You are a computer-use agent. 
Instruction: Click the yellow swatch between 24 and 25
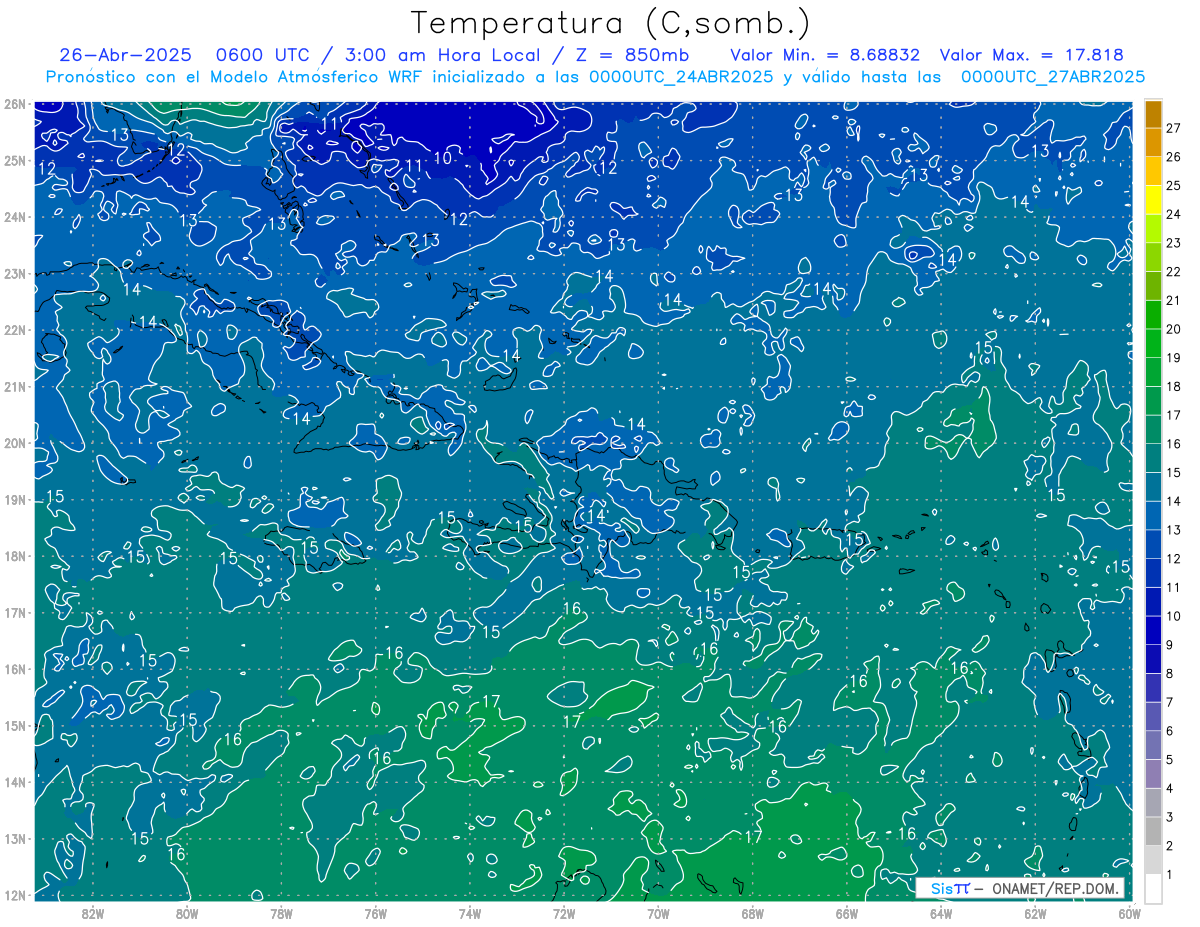click(1154, 200)
